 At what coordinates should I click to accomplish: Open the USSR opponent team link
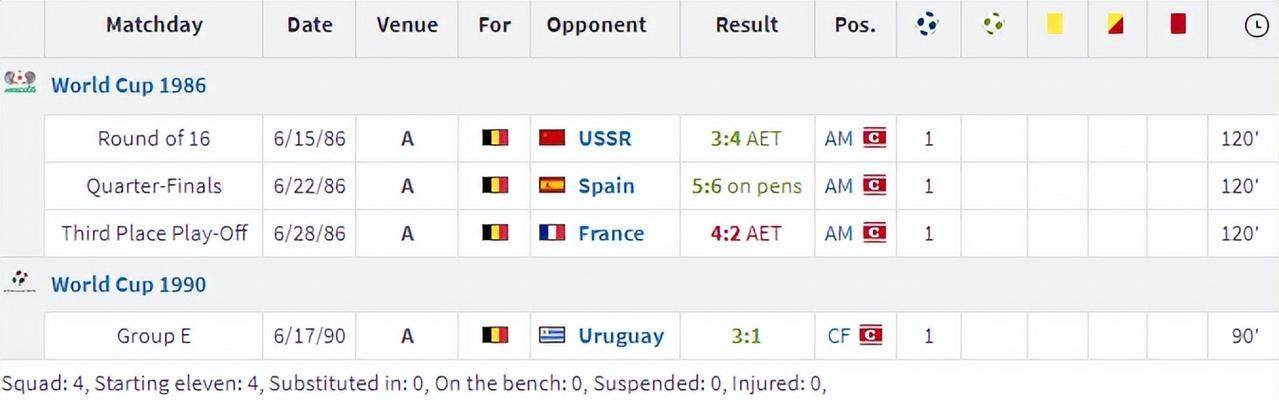click(x=605, y=138)
